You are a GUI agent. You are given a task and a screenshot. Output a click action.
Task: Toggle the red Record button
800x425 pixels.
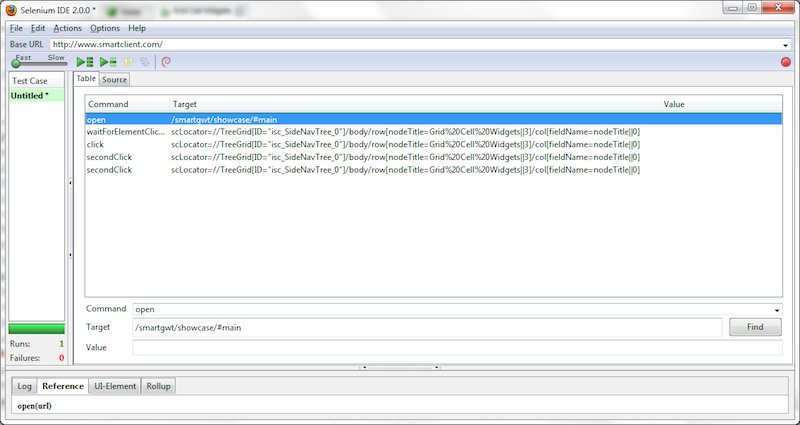[785, 62]
